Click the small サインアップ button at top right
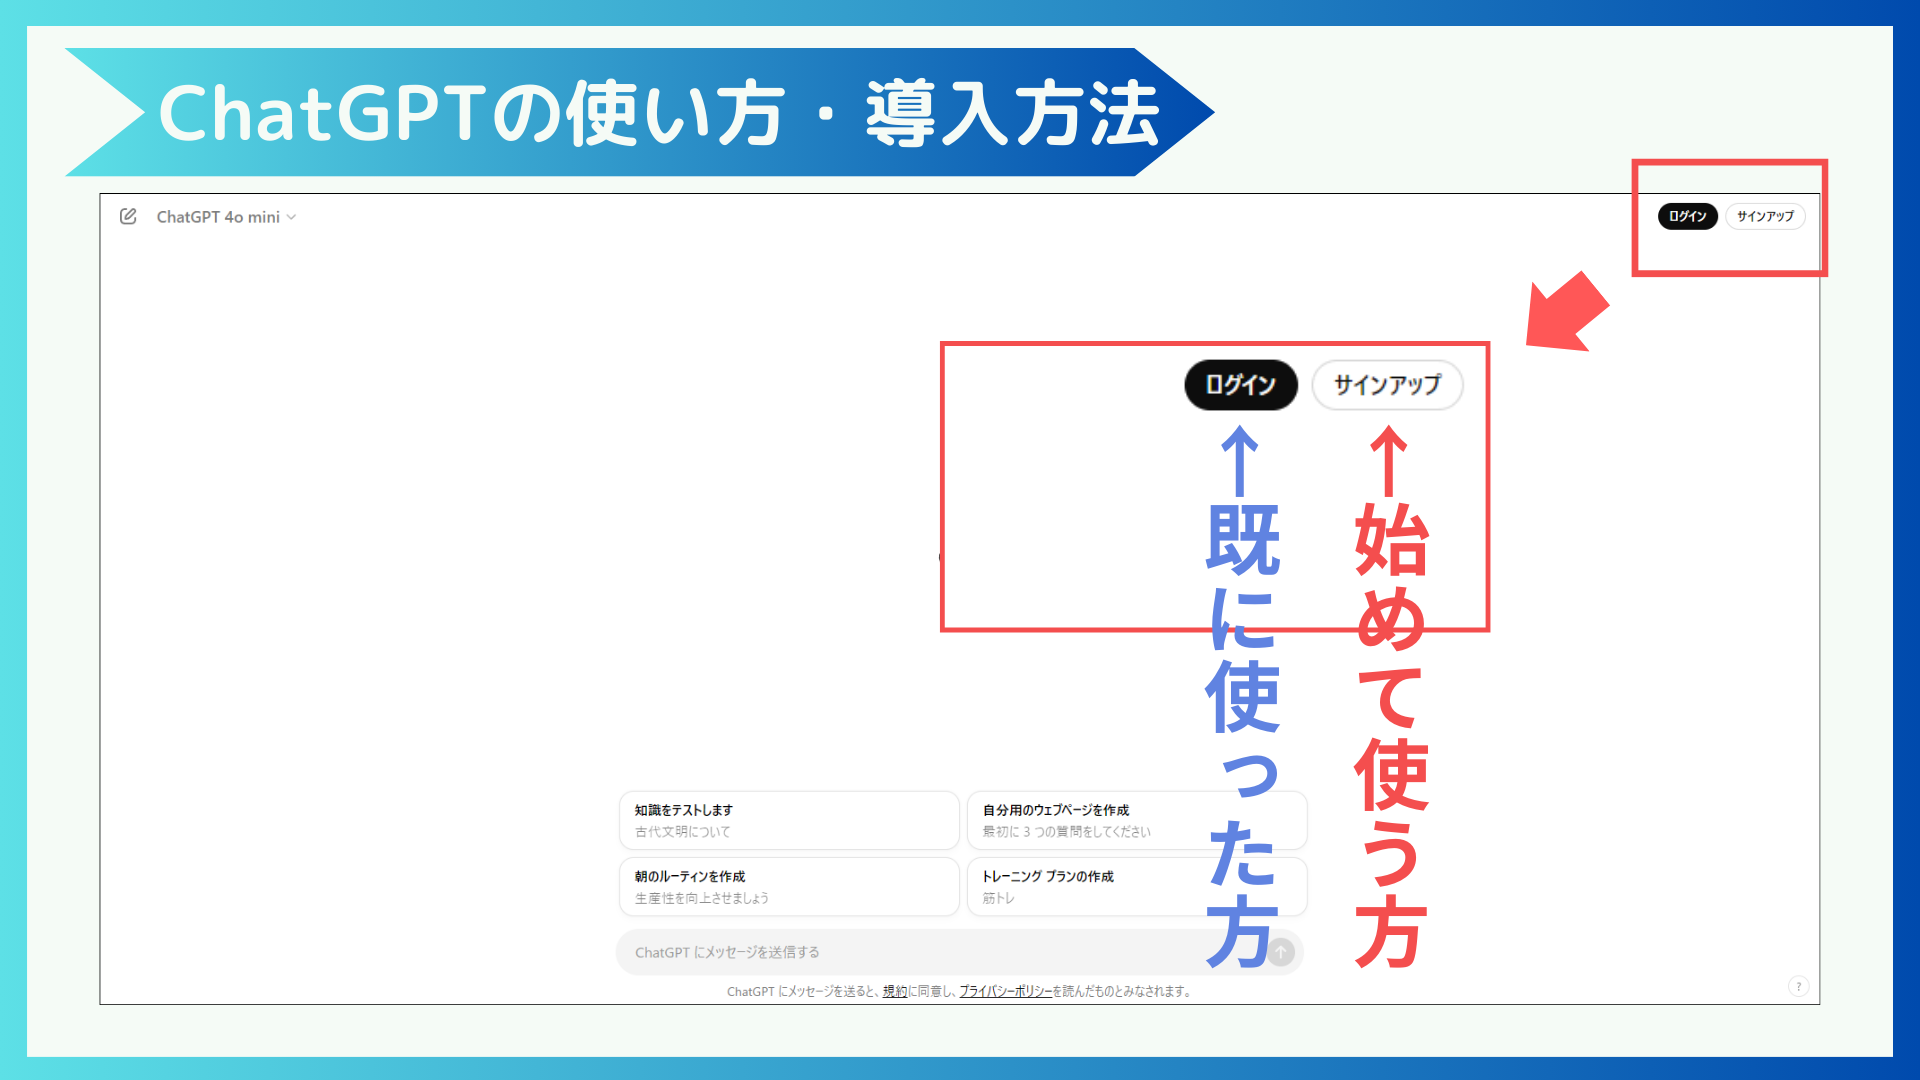1920x1080 pixels. pyautogui.click(x=1765, y=216)
